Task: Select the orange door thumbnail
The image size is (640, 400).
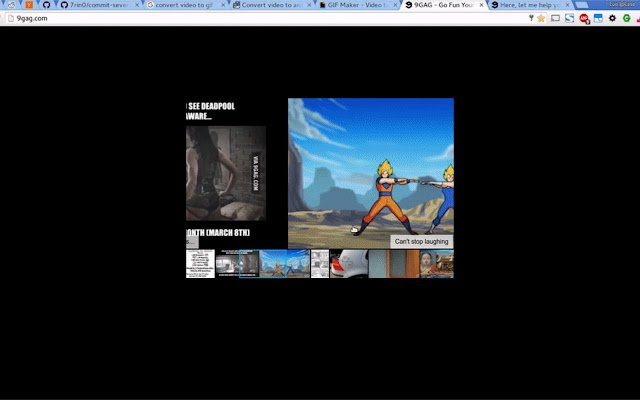Action: [x=394, y=264]
